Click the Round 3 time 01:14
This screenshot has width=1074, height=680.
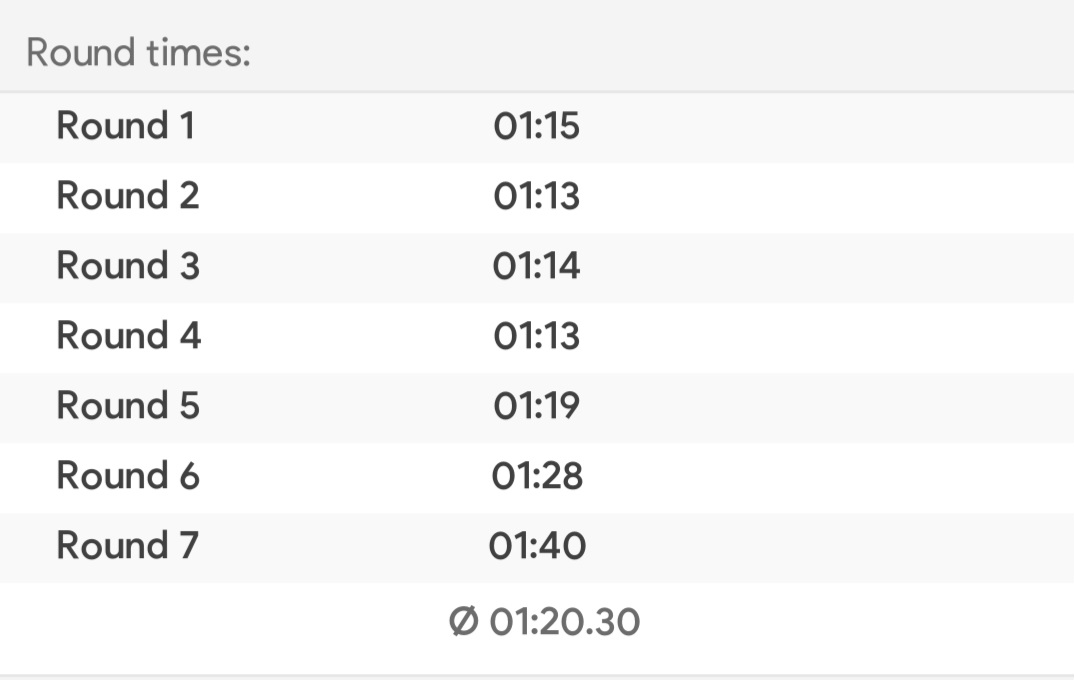(x=537, y=266)
